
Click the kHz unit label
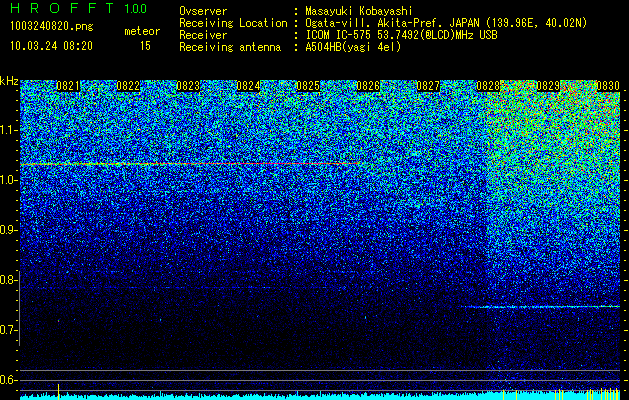[x=9, y=81]
